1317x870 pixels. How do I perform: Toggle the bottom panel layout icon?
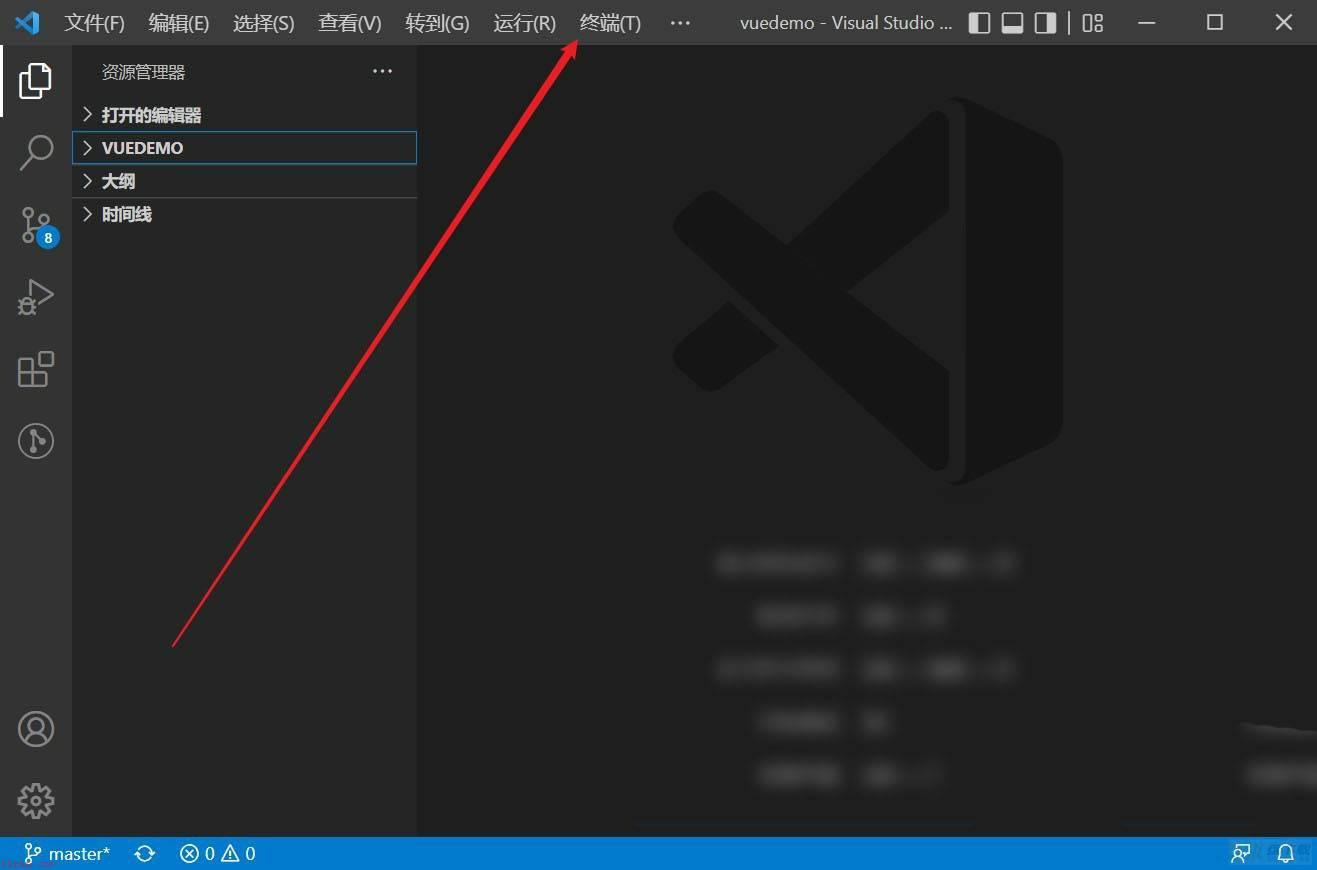click(x=1013, y=23)
